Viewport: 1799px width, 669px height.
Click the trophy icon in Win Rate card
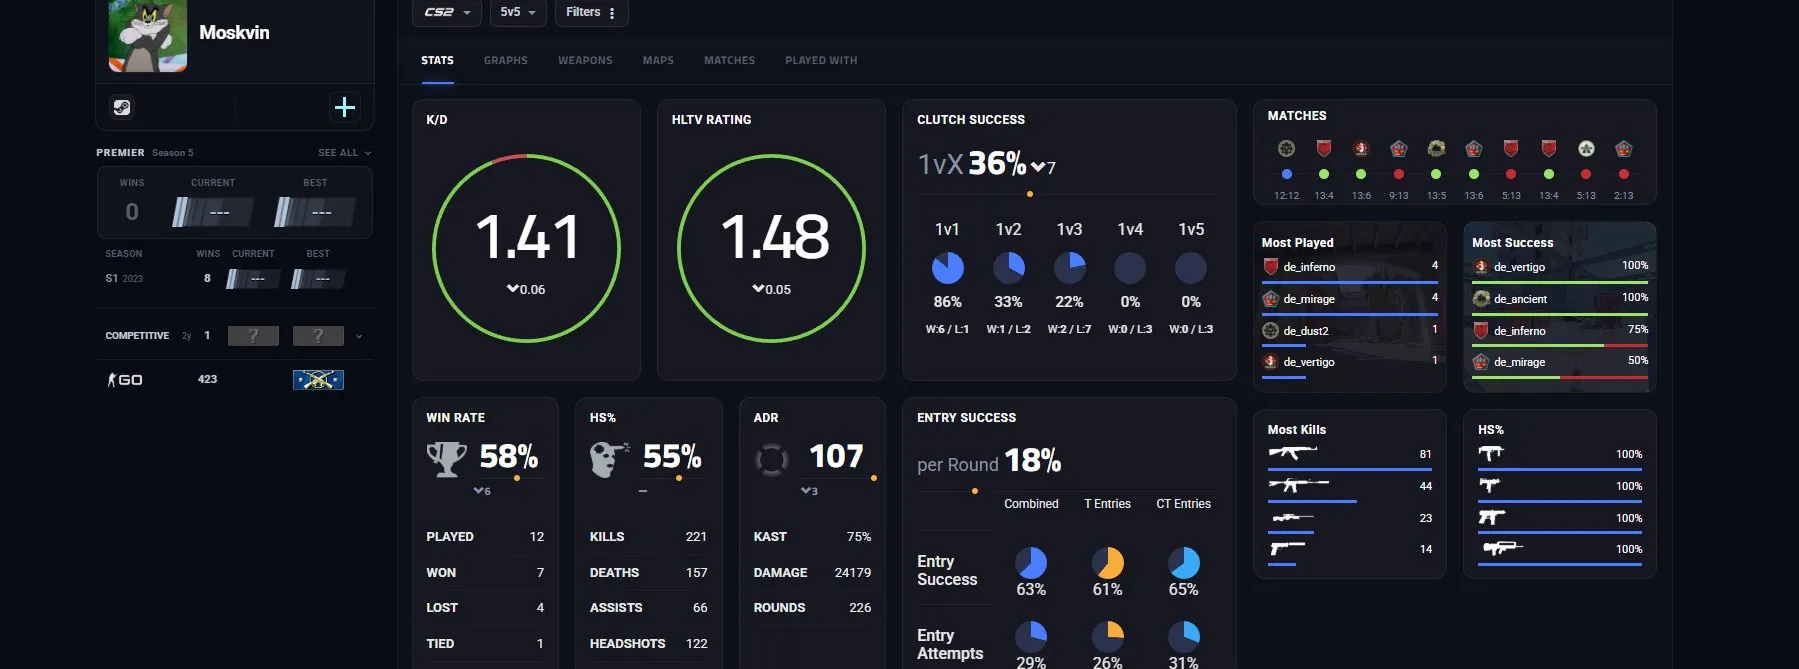(447, 459)
